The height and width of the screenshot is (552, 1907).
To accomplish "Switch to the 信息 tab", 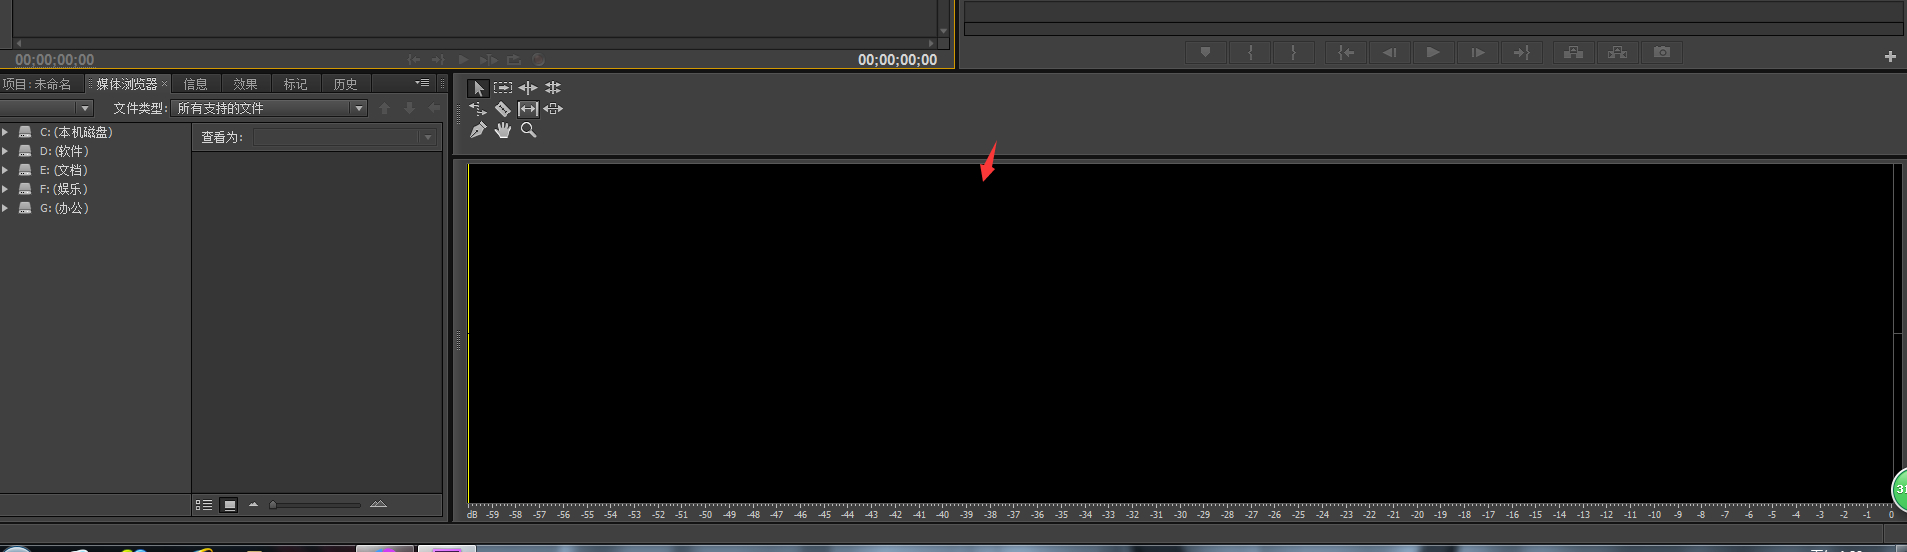I will [x=196, y=84].
